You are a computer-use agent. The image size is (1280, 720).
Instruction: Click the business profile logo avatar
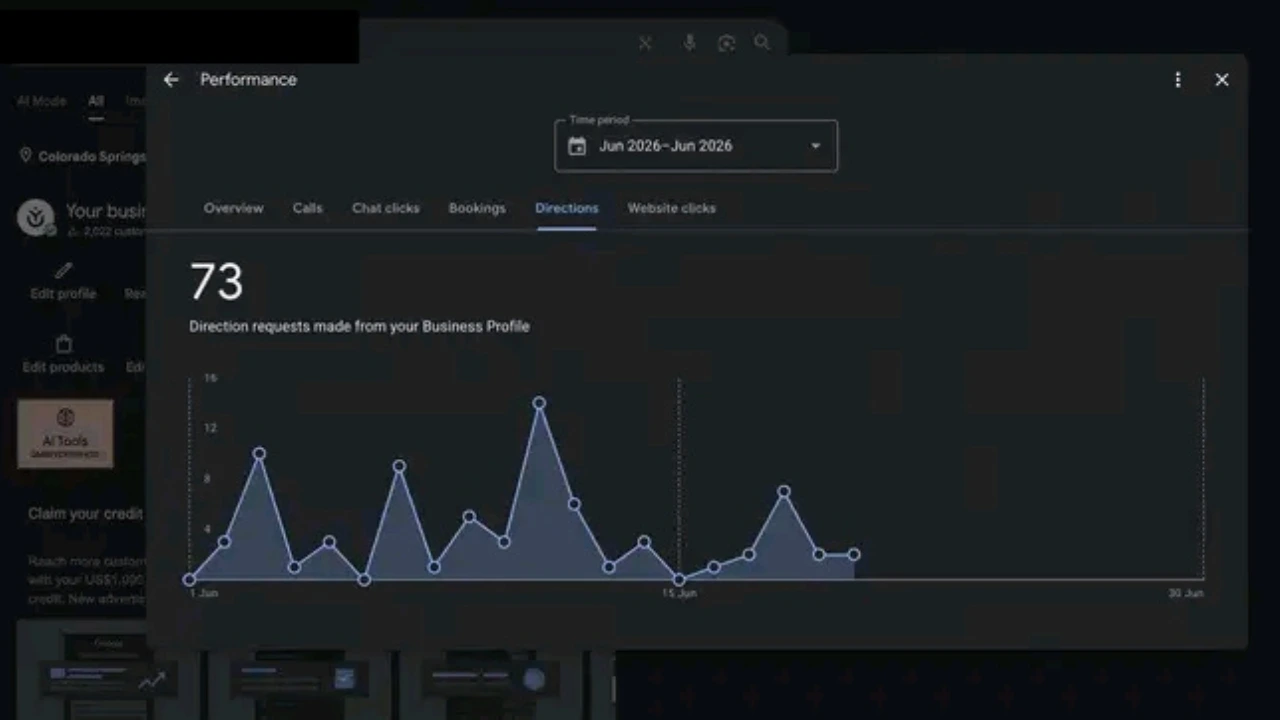[x=38, y=216]
